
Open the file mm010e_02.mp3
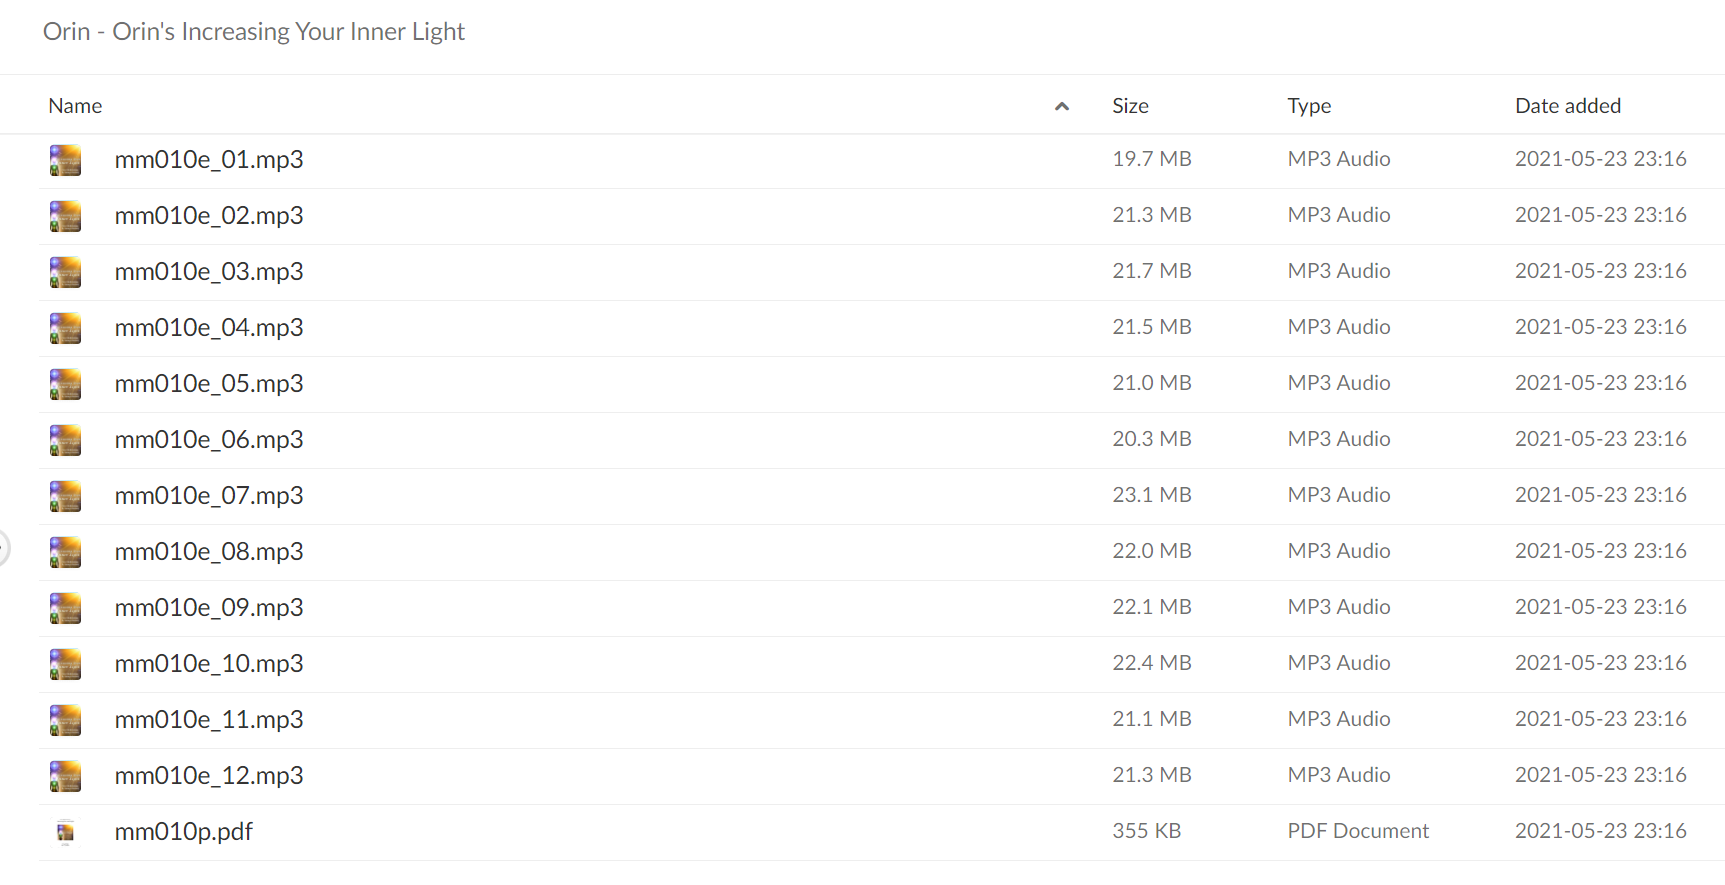click(209, 216)
